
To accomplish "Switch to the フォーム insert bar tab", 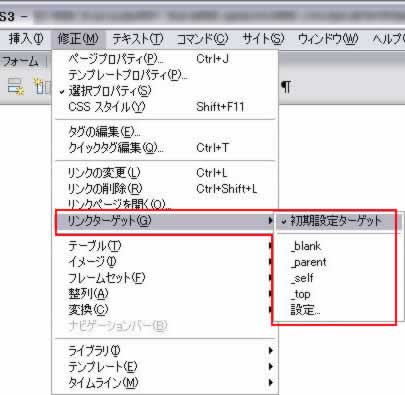I will coord(21,62).
